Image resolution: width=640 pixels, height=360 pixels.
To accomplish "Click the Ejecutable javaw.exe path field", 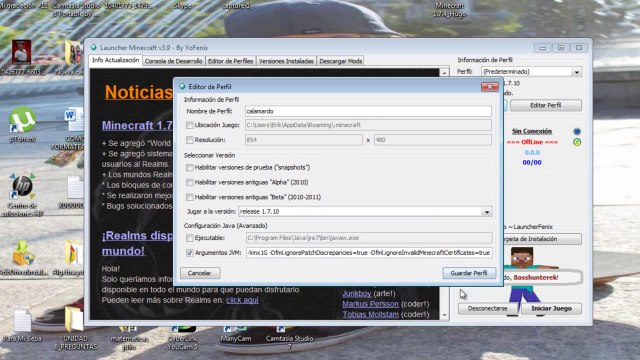I will [x=369, y=238].
